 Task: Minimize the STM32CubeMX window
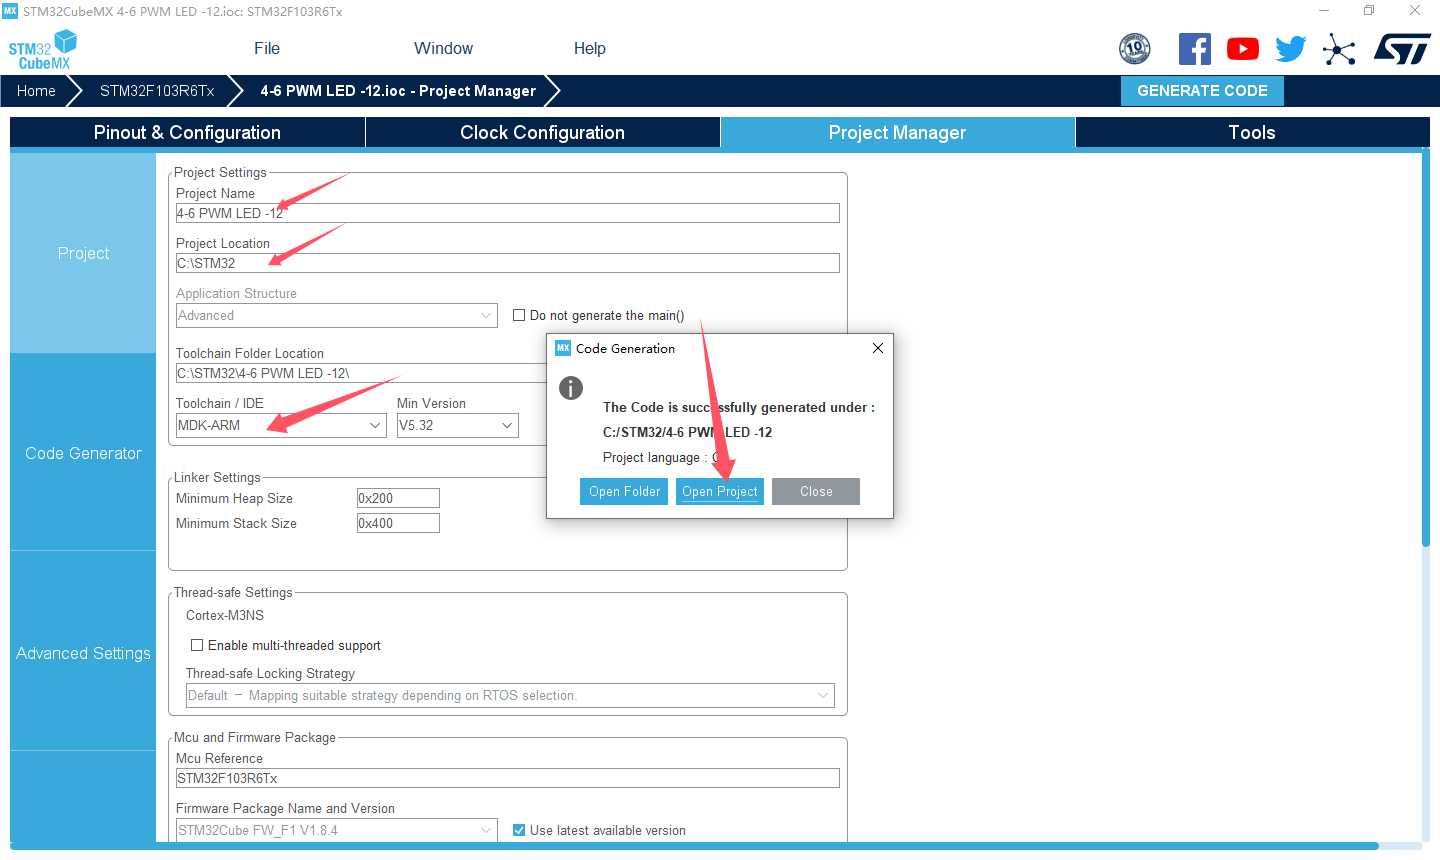[1324, 11]
